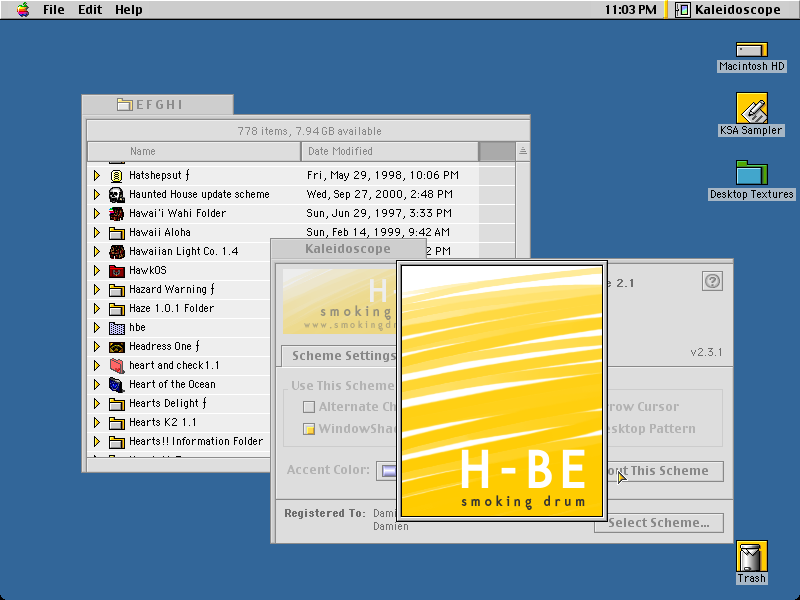
Task: Select the Hawaii Aloha folder icon
Action: pyautogui.click(x=117, y=233)
